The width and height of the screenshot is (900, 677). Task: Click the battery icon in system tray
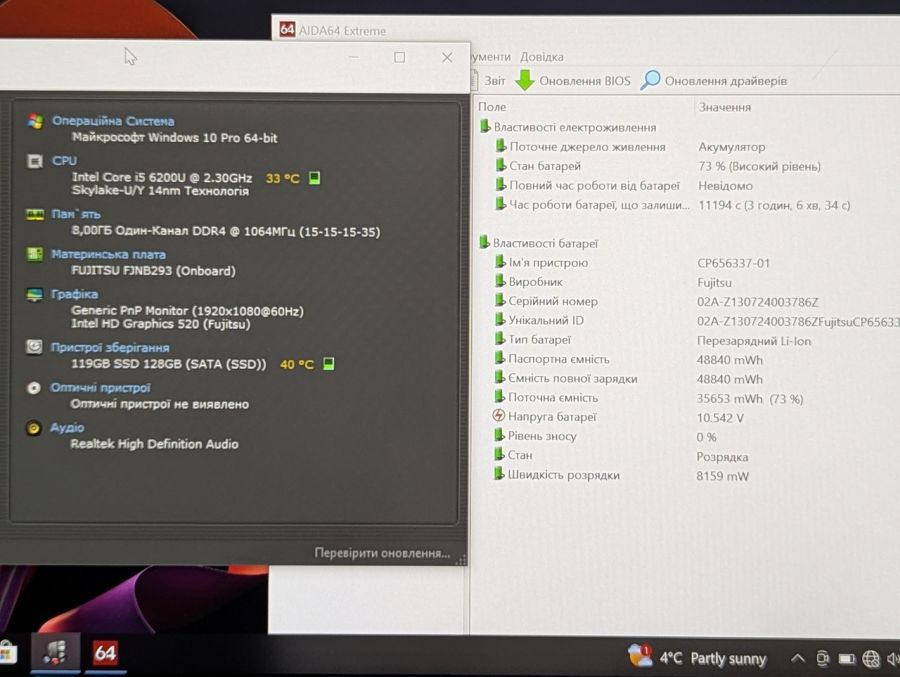click(x=847, y=659)
